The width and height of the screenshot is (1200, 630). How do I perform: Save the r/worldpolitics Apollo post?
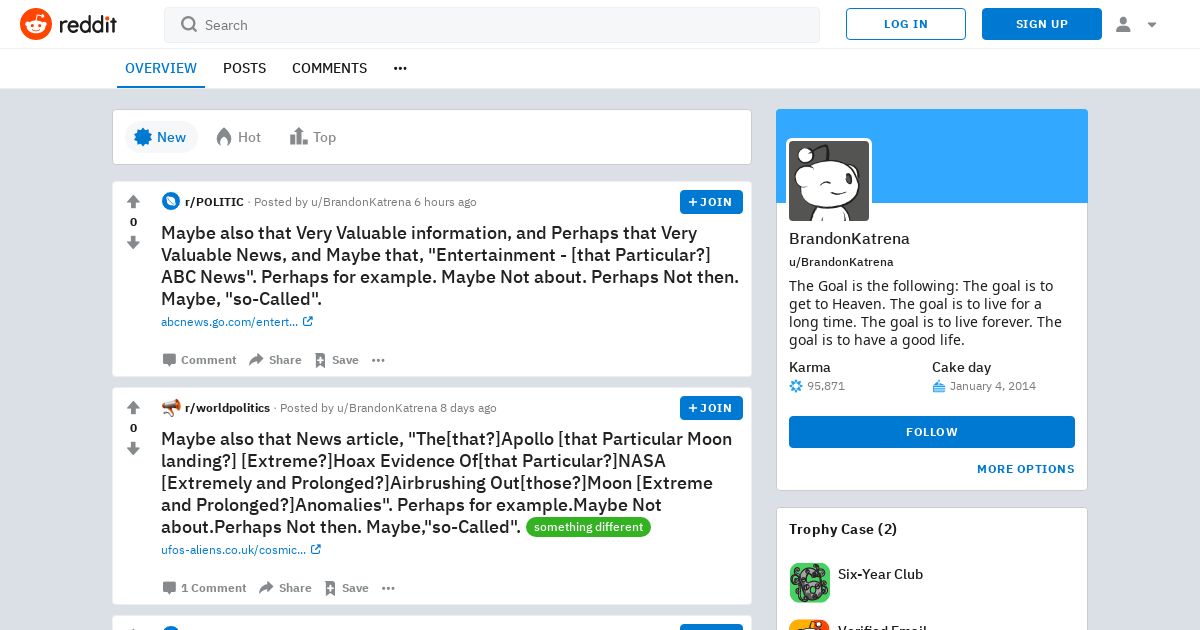346,588
